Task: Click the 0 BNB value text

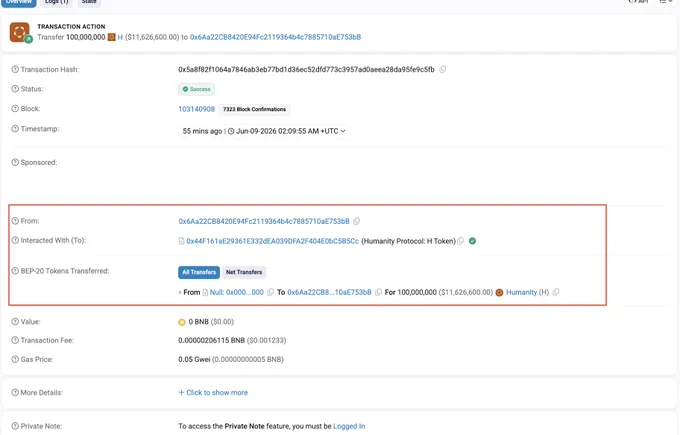Action: (x=199, y=322)
